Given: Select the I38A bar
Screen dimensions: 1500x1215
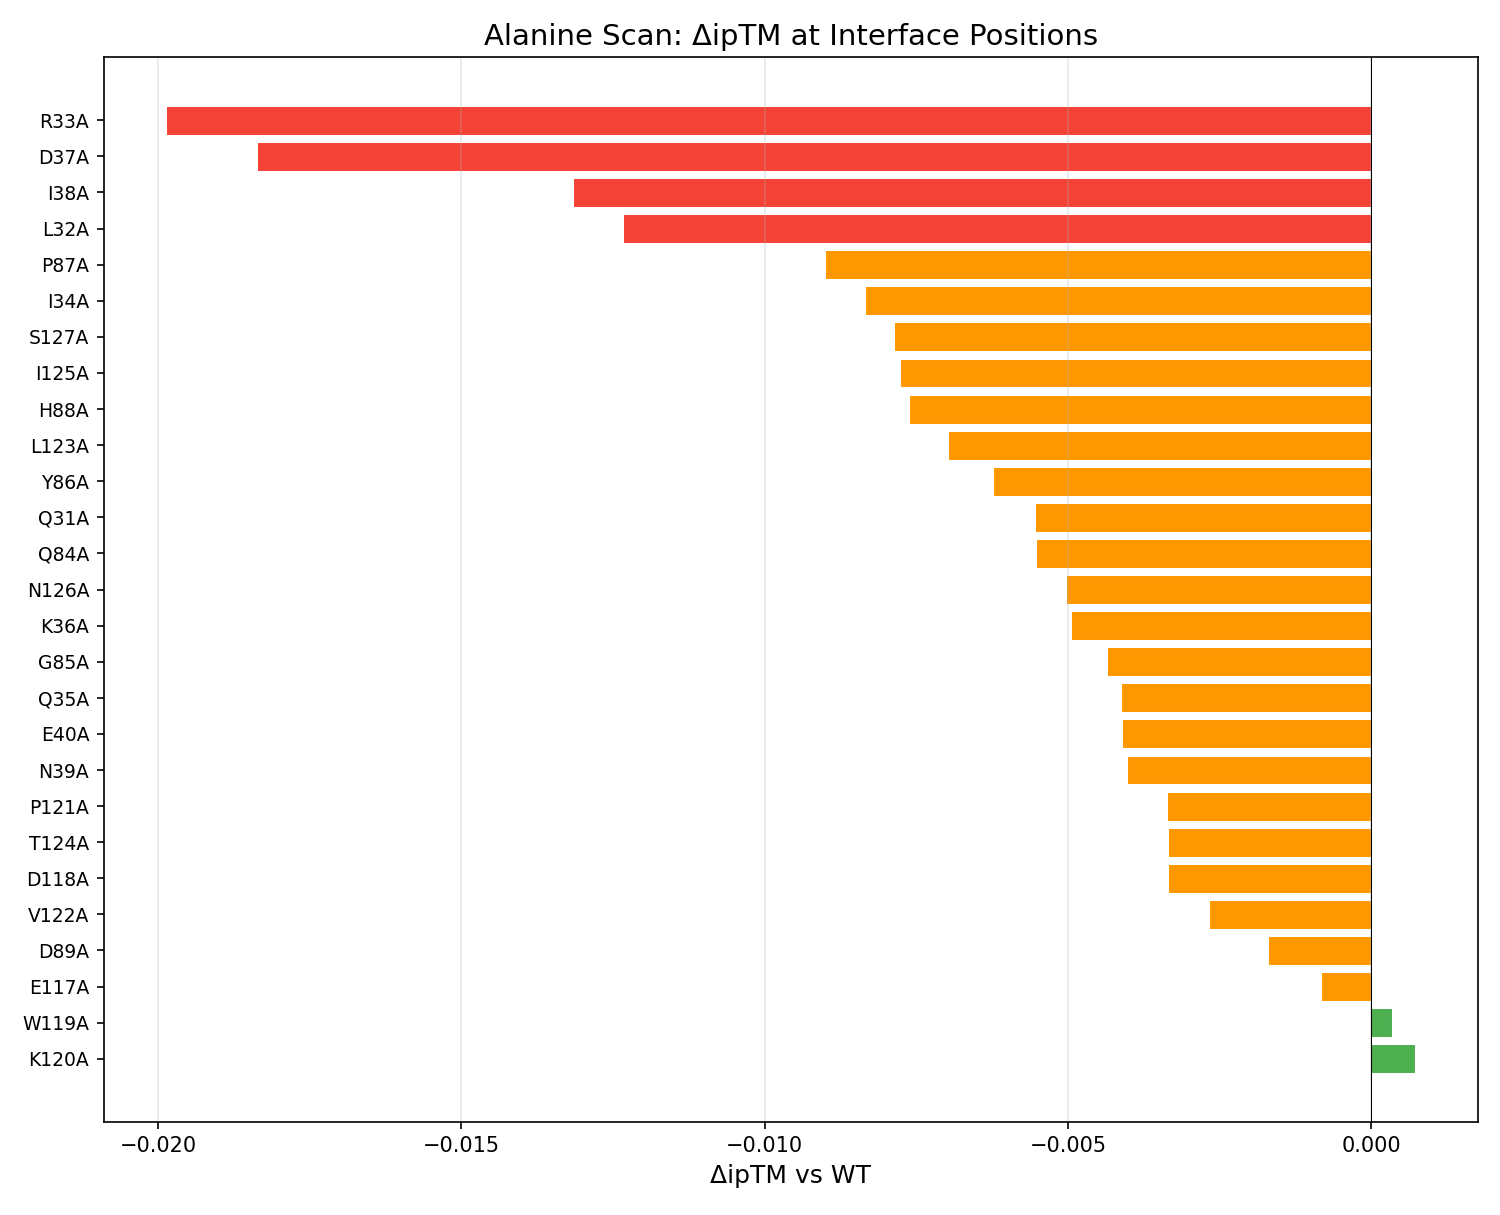Looking at the screenshot, I should [x=972, y=193].
